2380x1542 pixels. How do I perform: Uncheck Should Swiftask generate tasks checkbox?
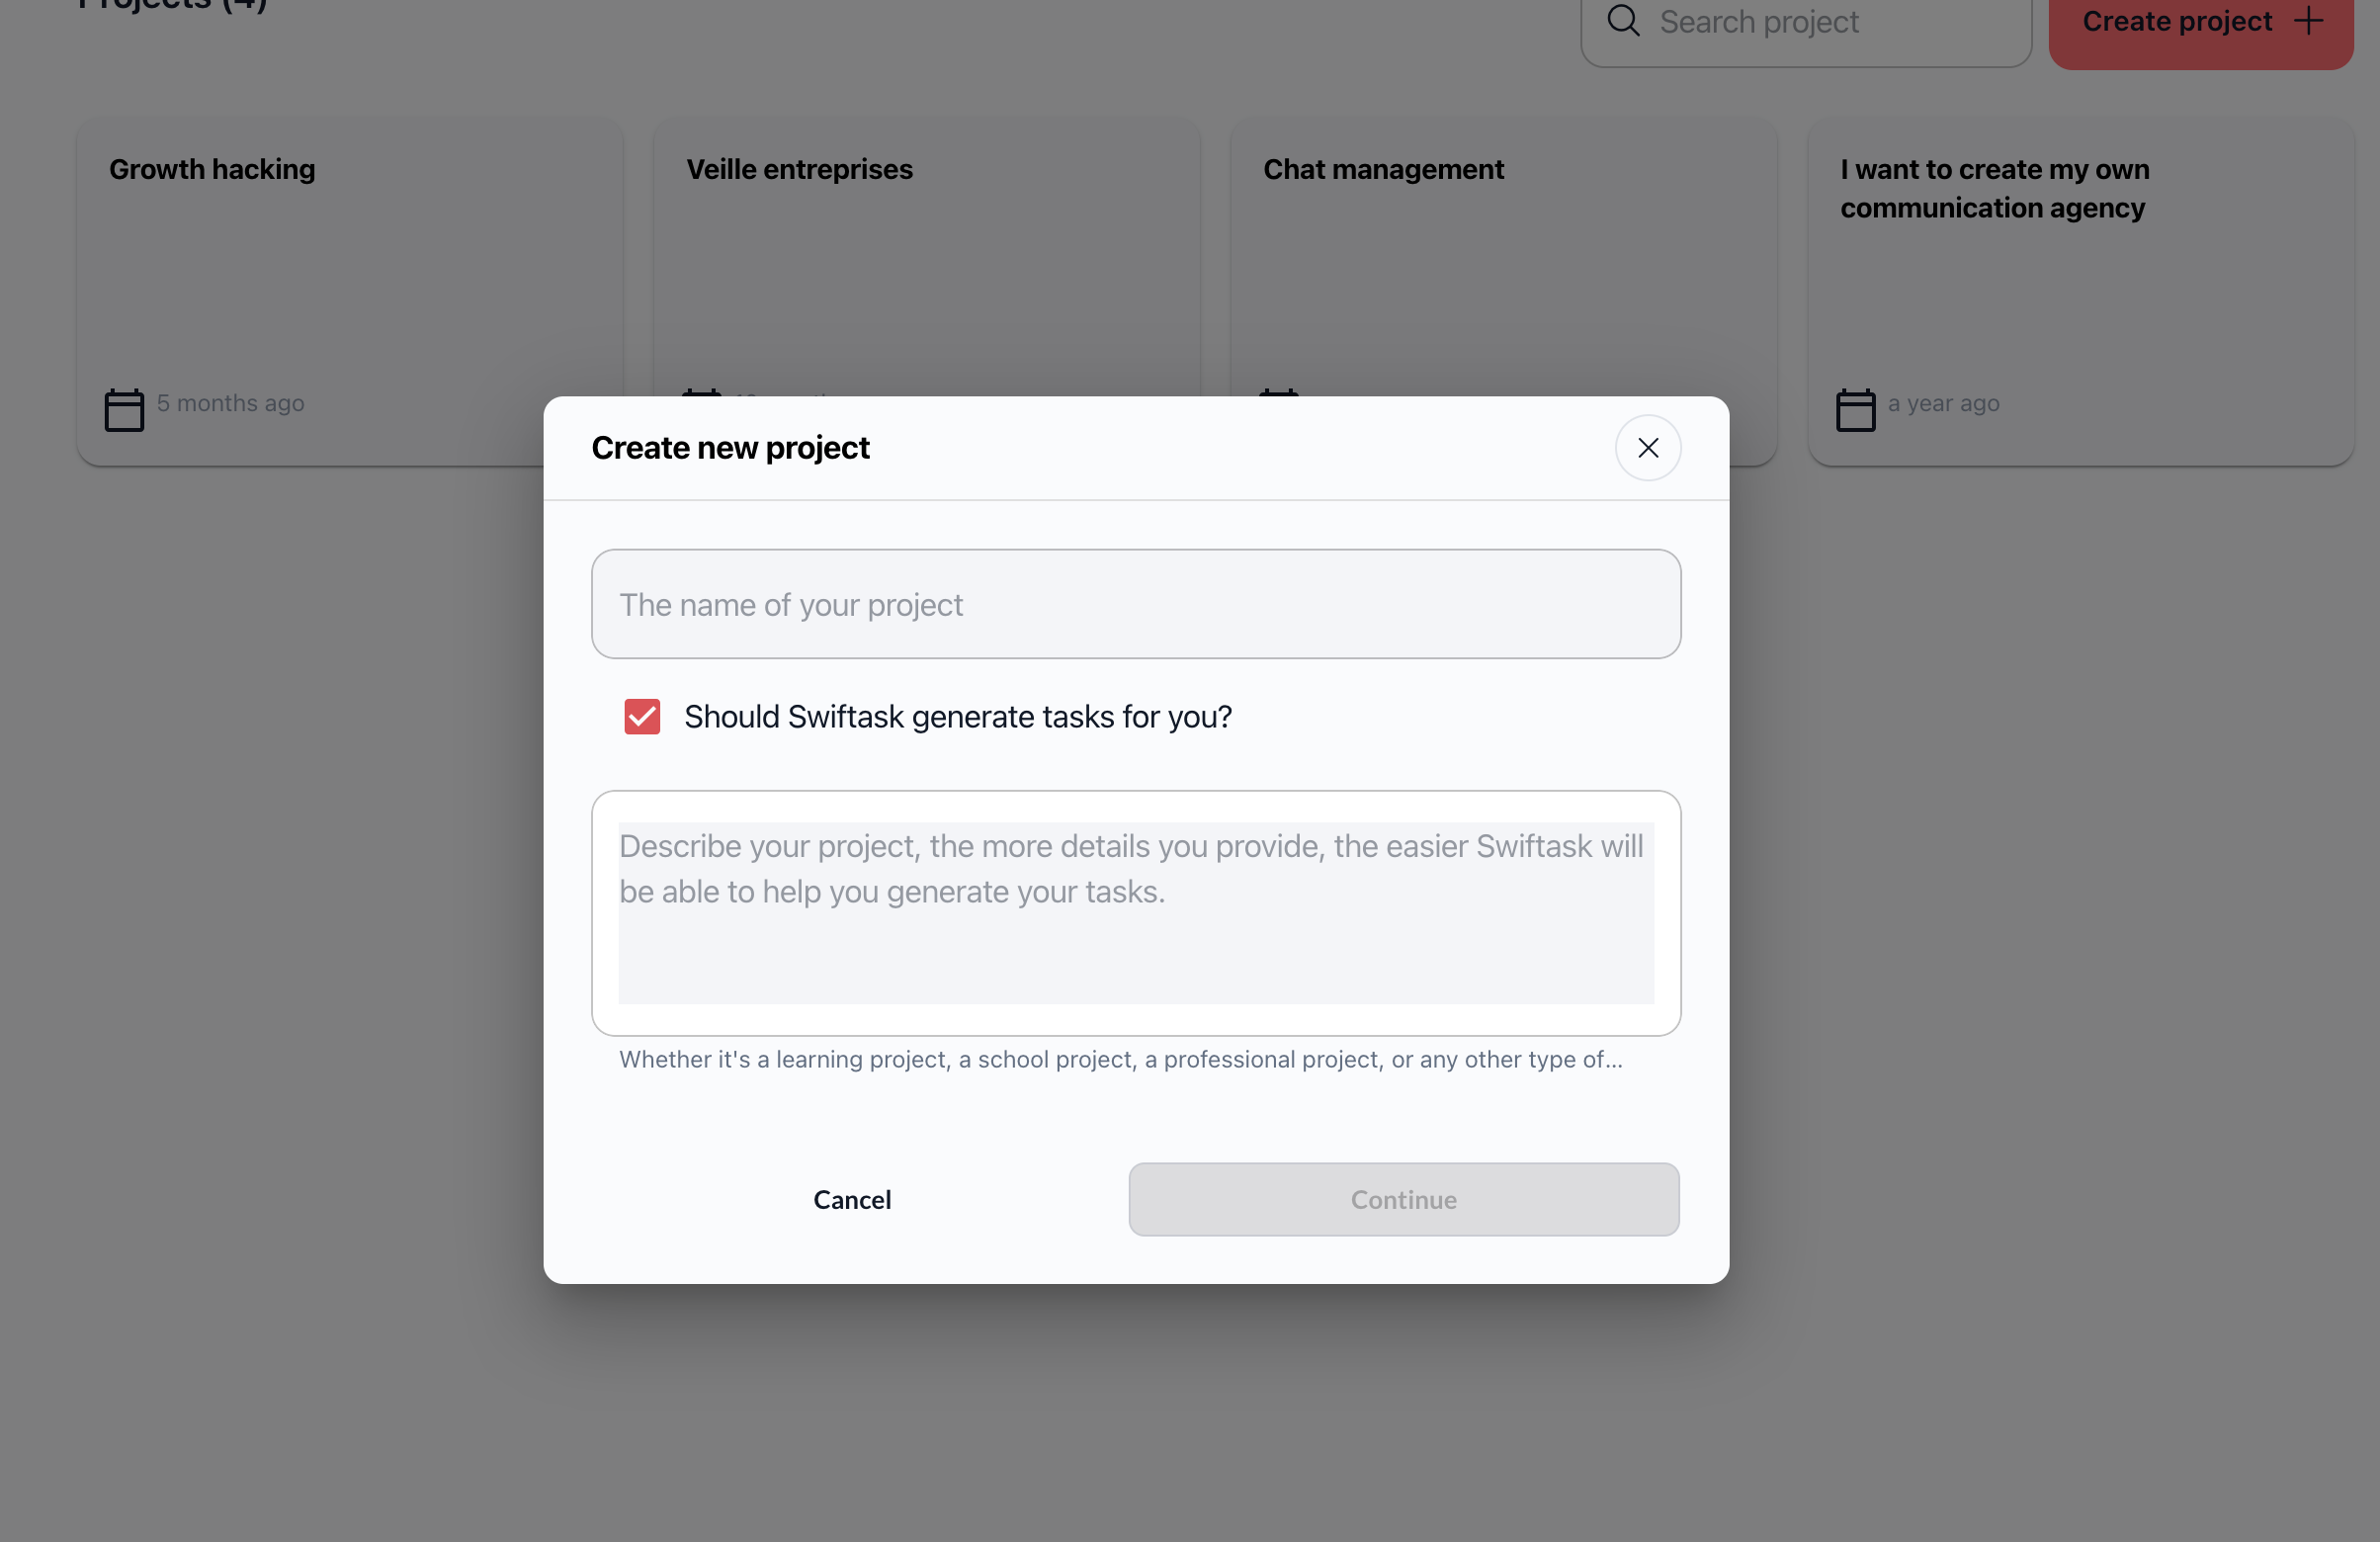pos(642,717)
